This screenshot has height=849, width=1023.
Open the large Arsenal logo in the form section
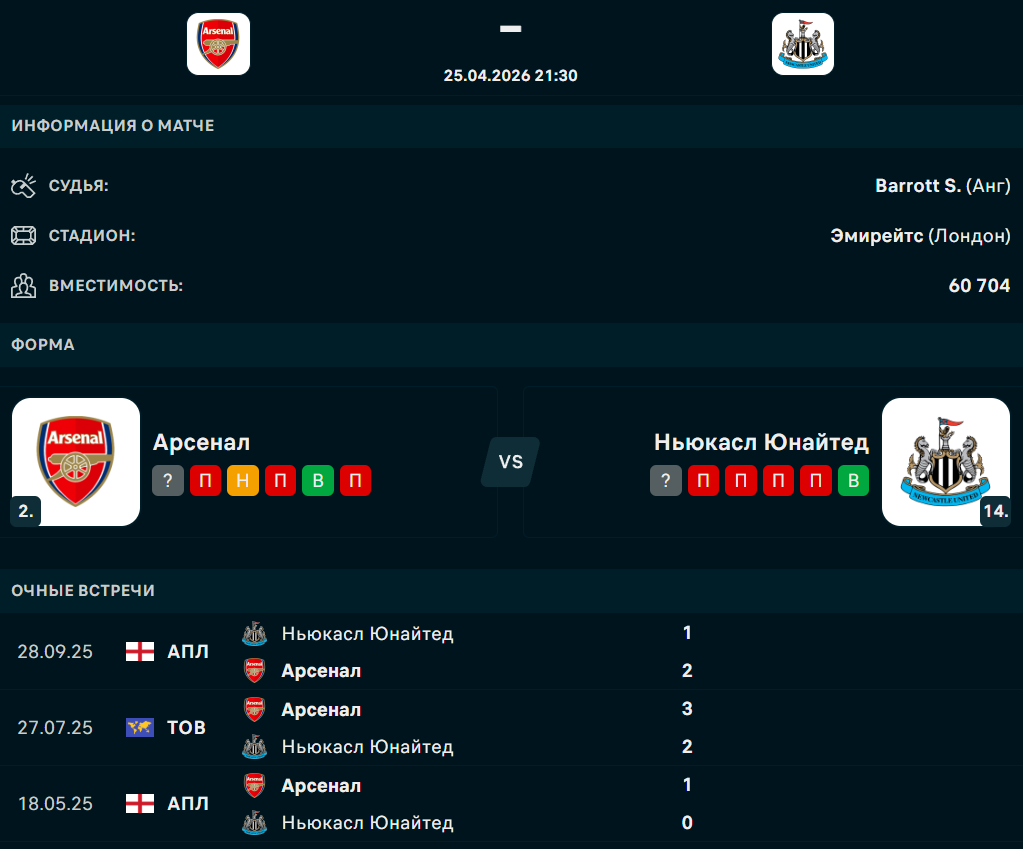point(76,462)
